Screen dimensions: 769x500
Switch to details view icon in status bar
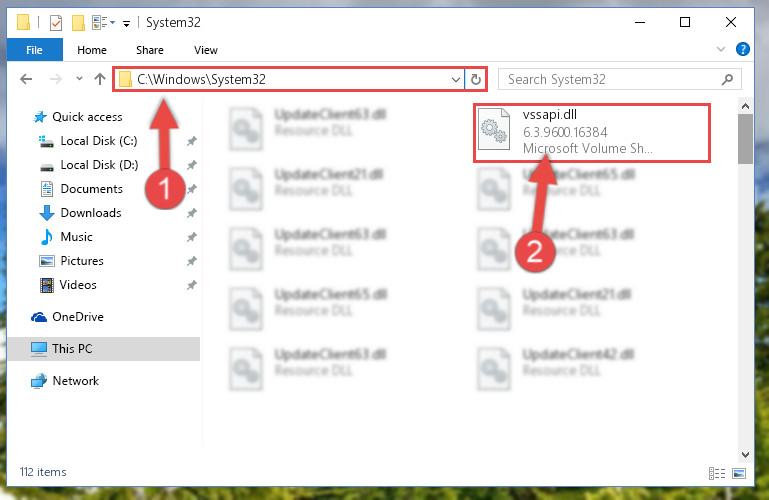pyautogui.click(x=717, y=473)
